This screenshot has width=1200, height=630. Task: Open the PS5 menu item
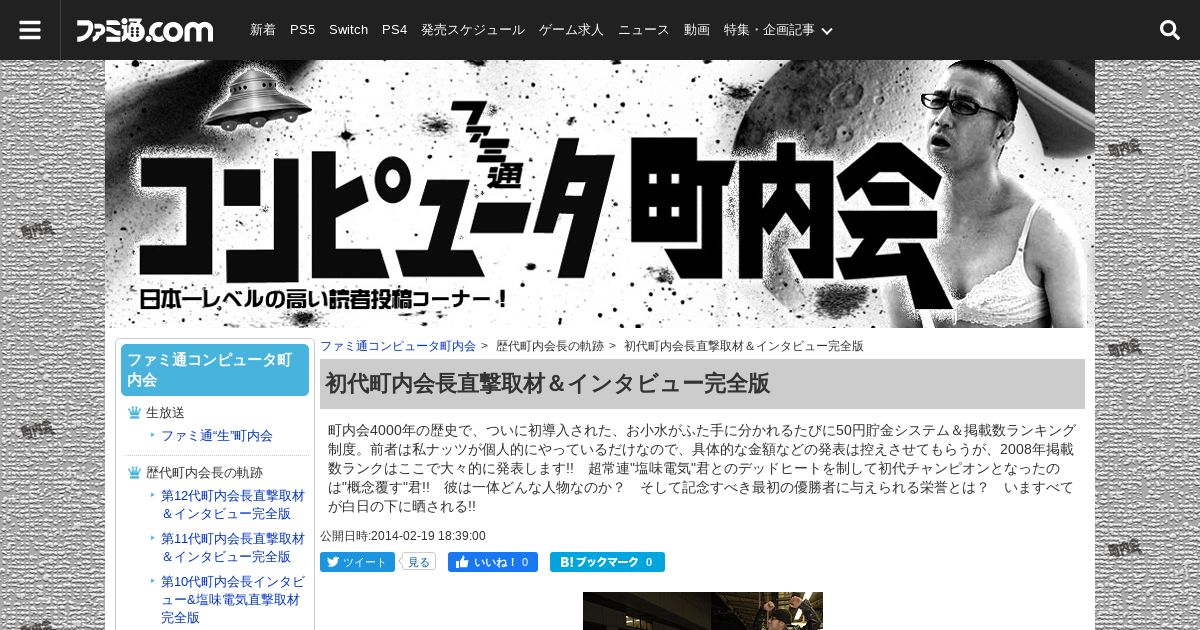(302, 30)
